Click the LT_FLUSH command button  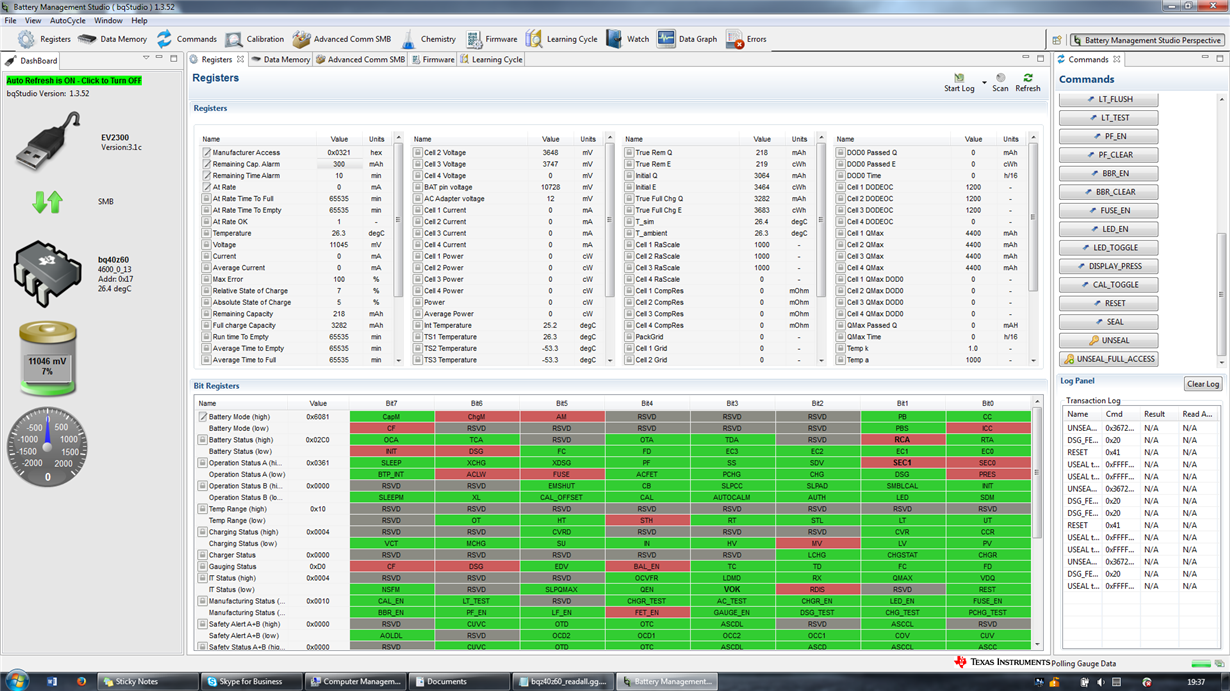(x=1109, y=99)
